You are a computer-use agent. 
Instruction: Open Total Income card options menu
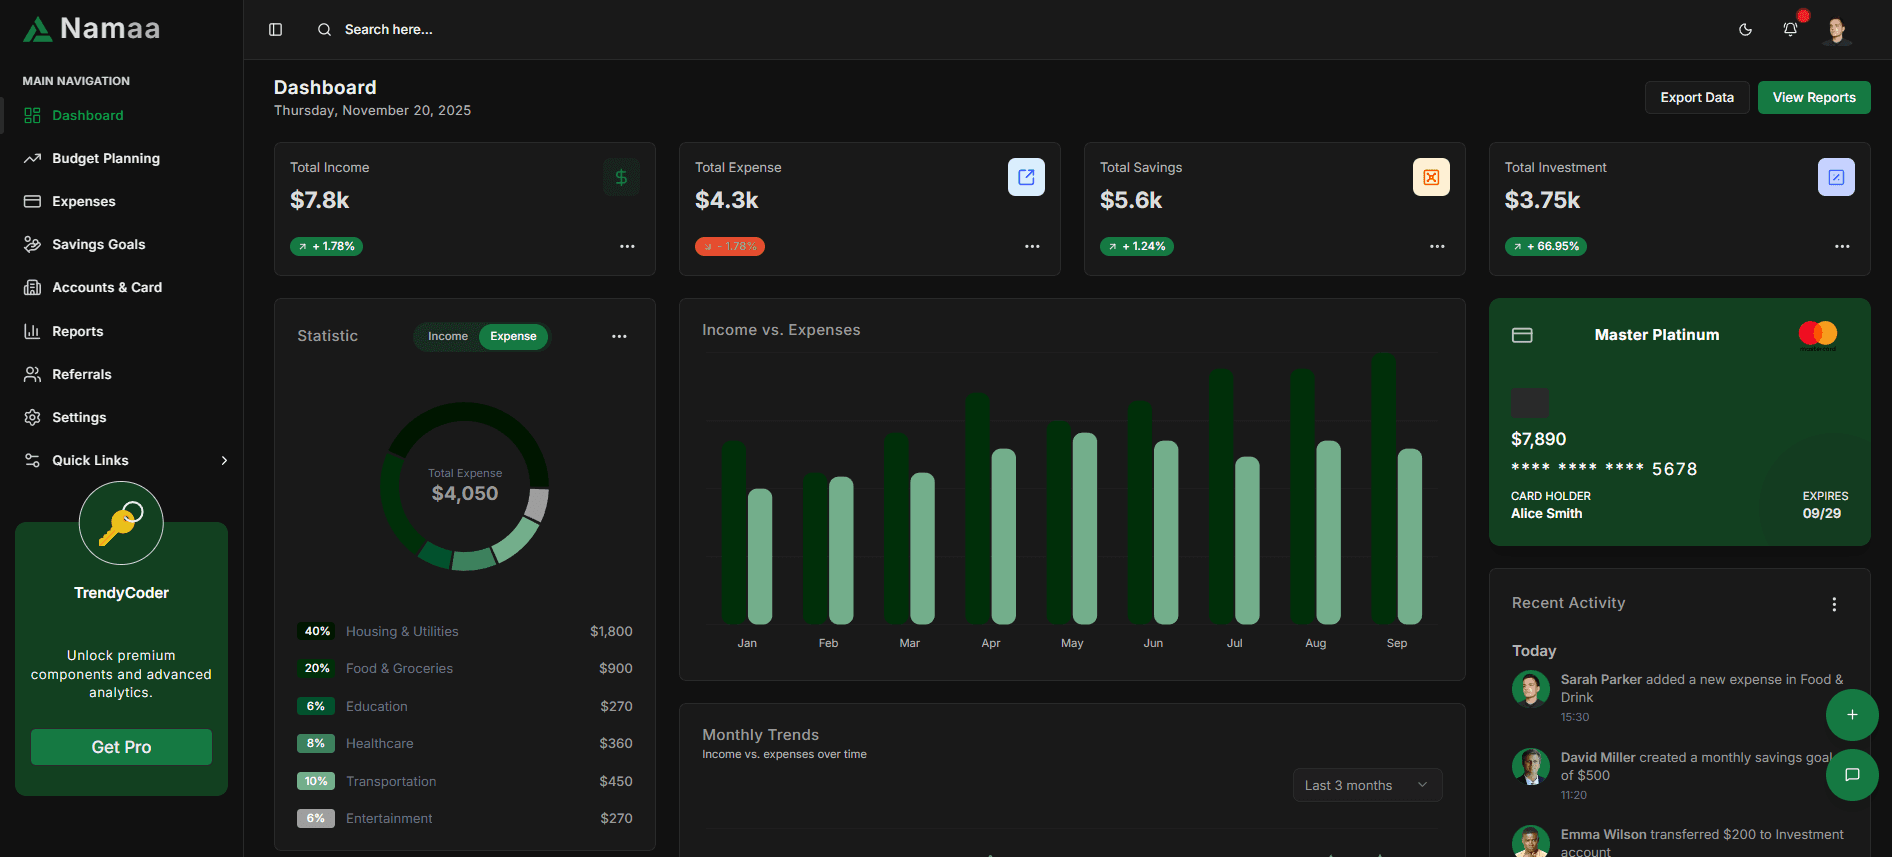tap(627, 246)
